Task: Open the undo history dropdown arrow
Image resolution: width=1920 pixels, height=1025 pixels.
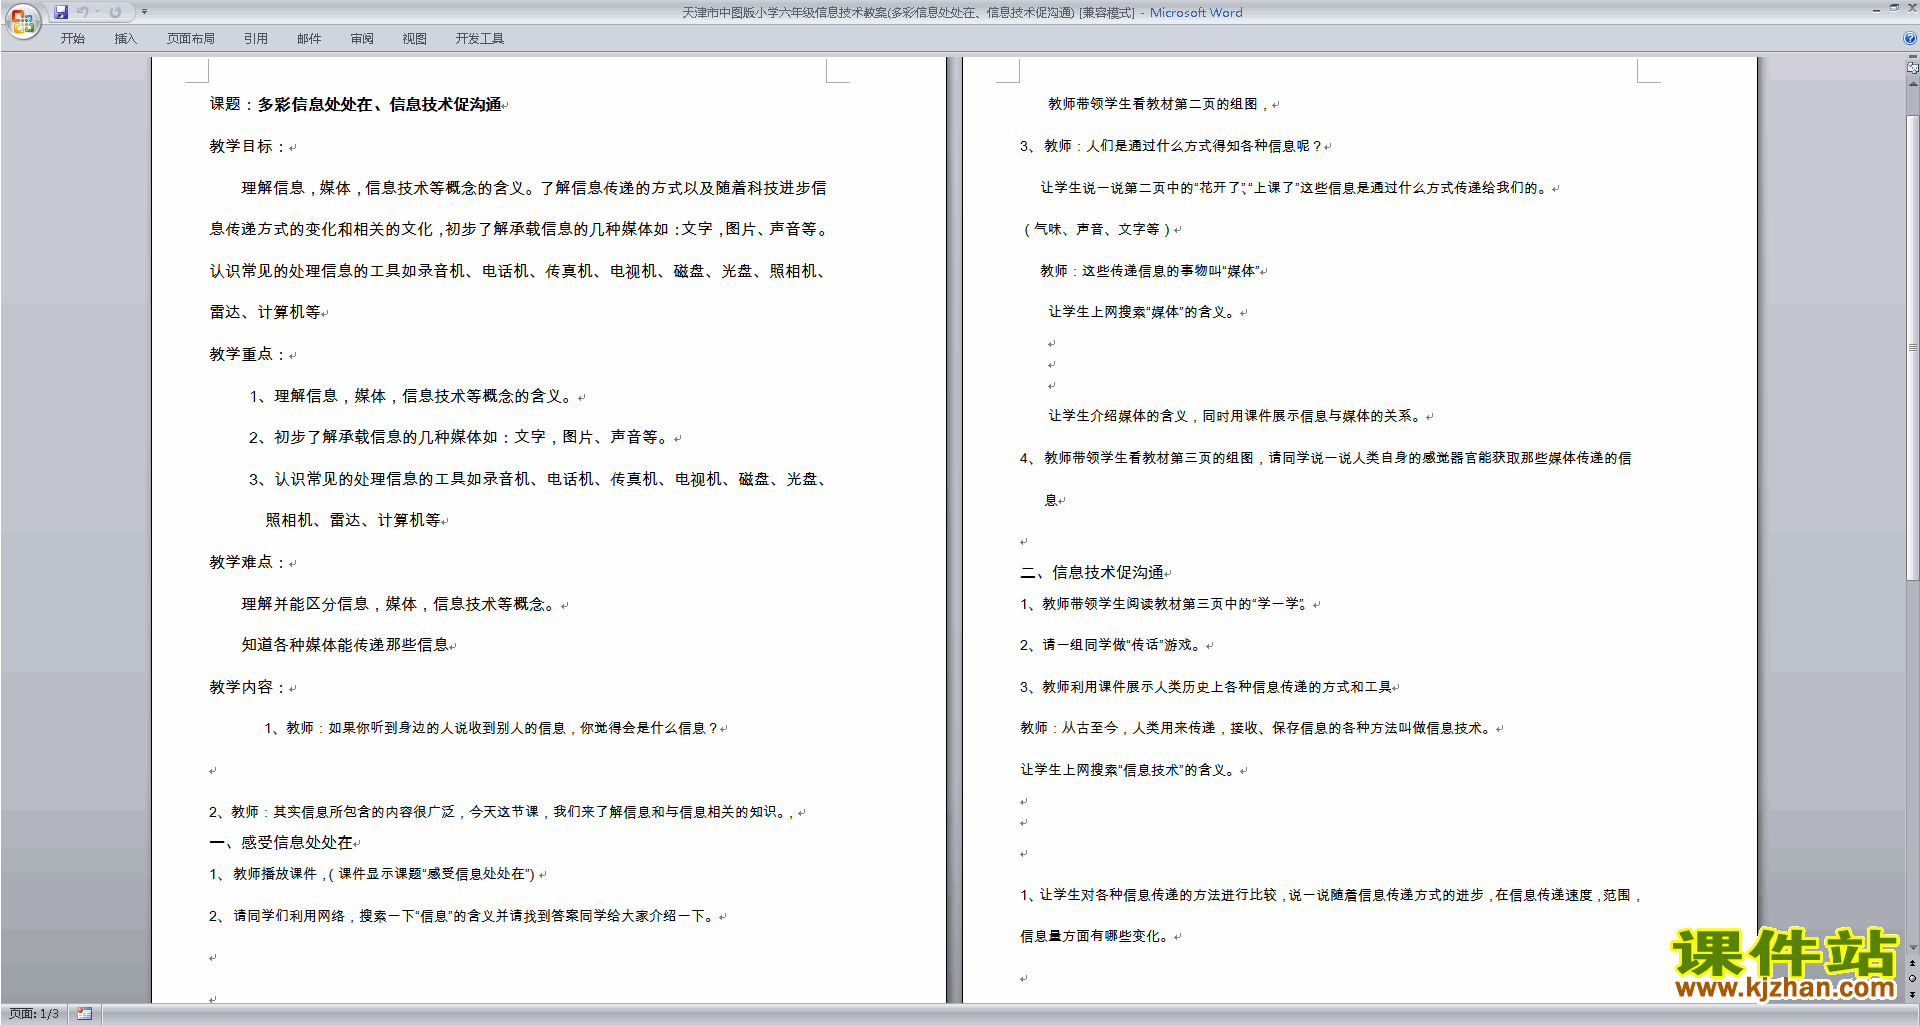Action: [97, 12]
